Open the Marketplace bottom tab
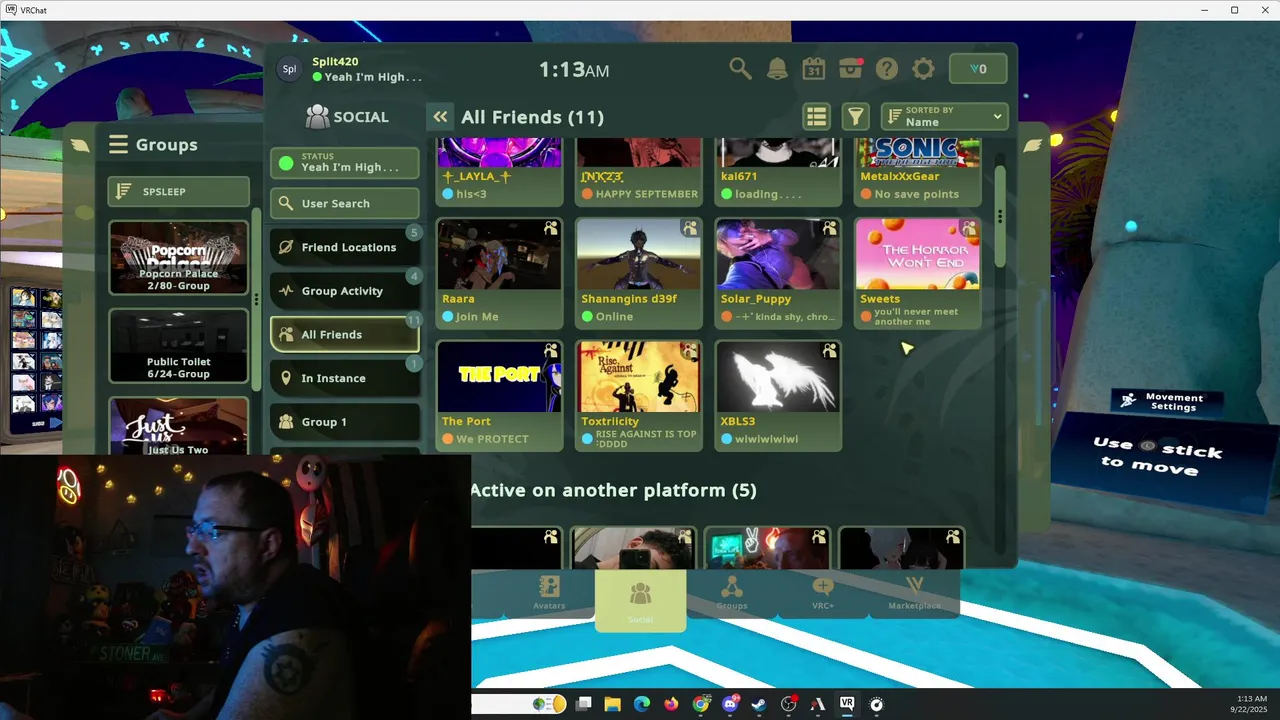Image resolution: width=1280 pixels, height=720 pixels. pos(914,593)
